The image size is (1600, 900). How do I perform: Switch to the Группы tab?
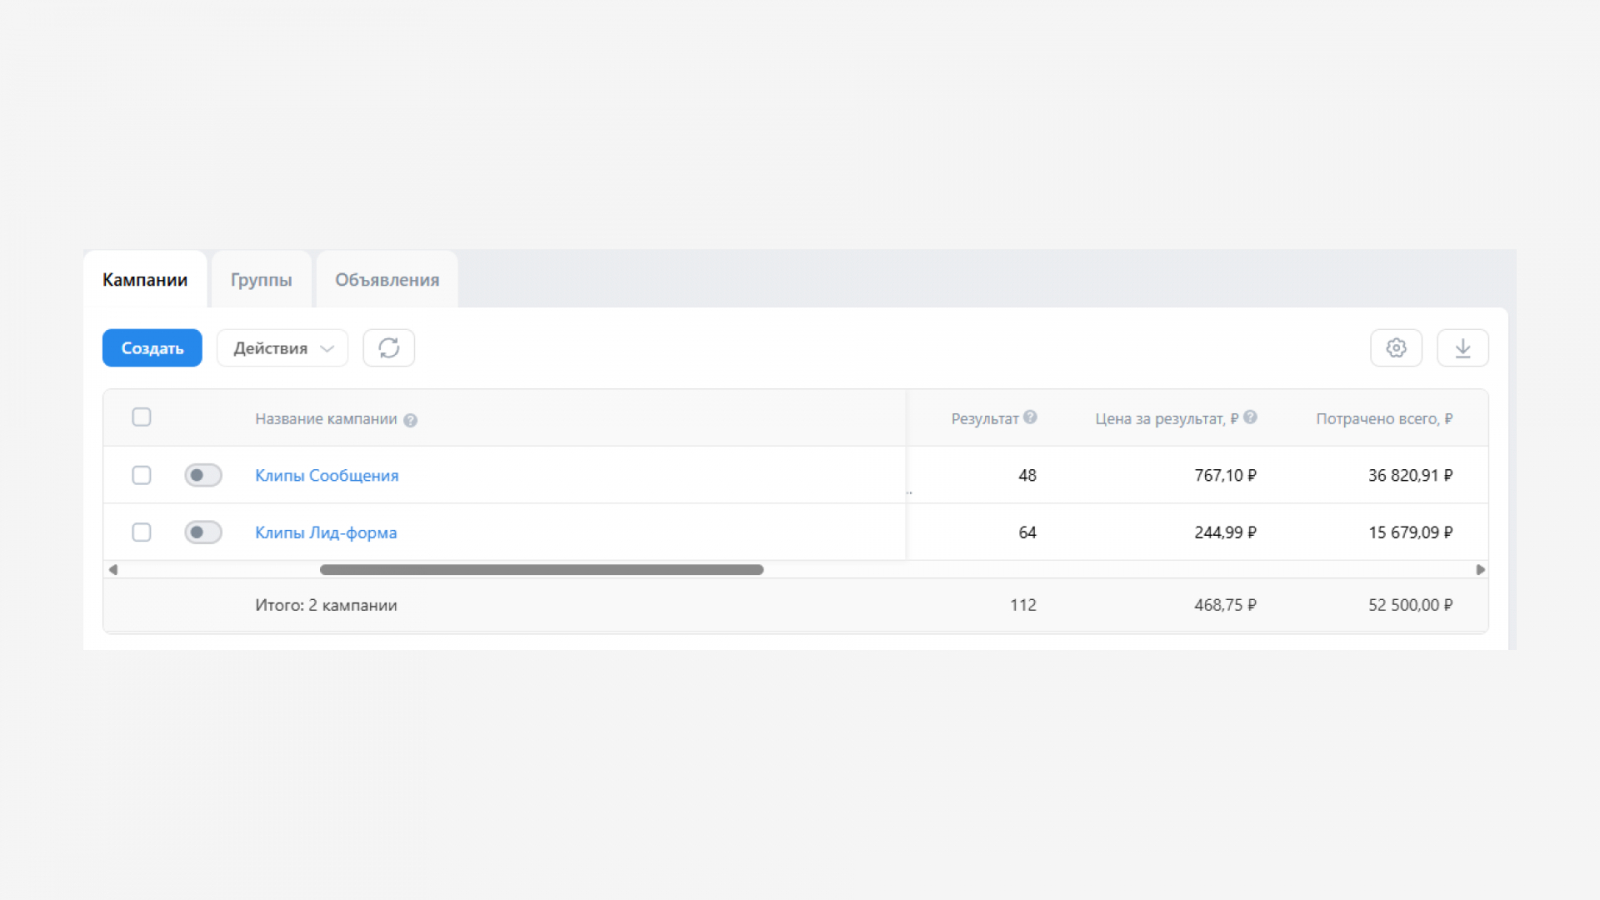click(x=261, y=280)
